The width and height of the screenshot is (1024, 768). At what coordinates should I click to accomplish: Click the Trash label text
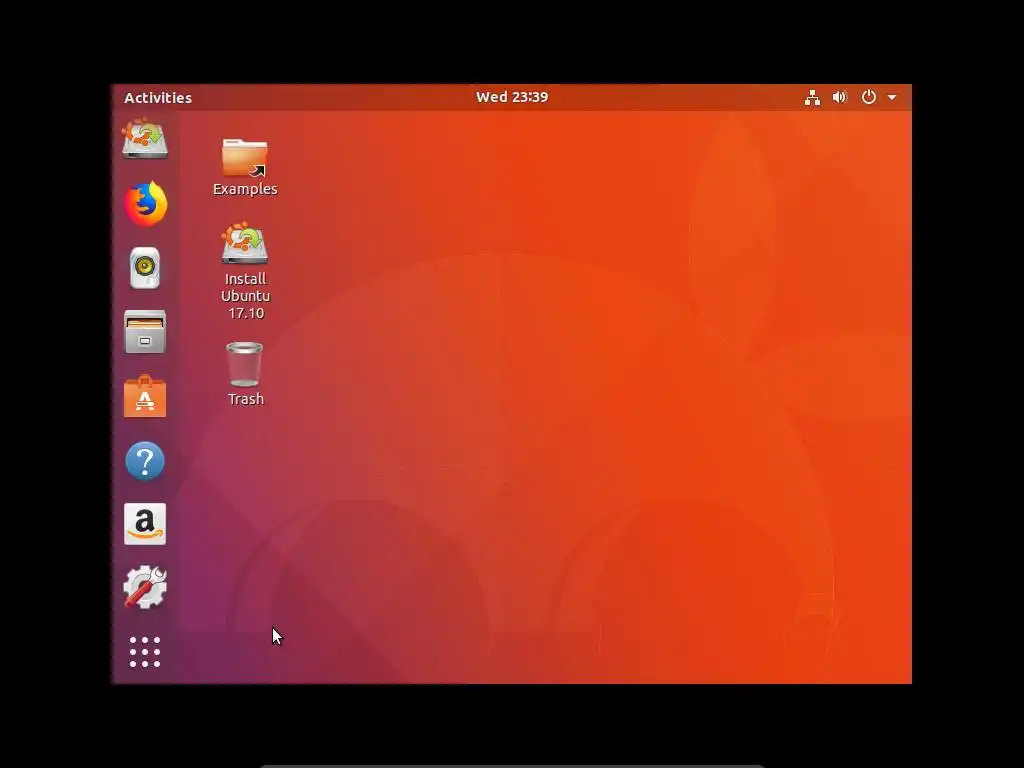tap(246, 399)
